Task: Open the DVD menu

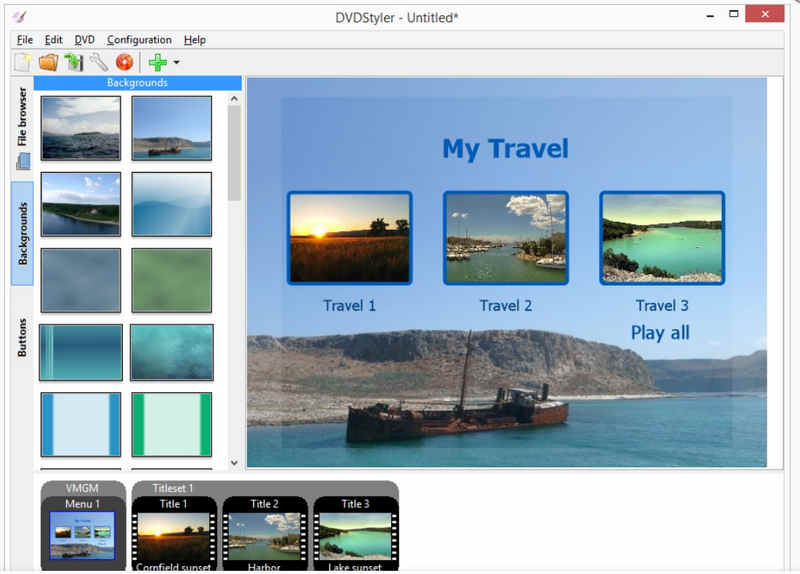Action: (84, 40)
